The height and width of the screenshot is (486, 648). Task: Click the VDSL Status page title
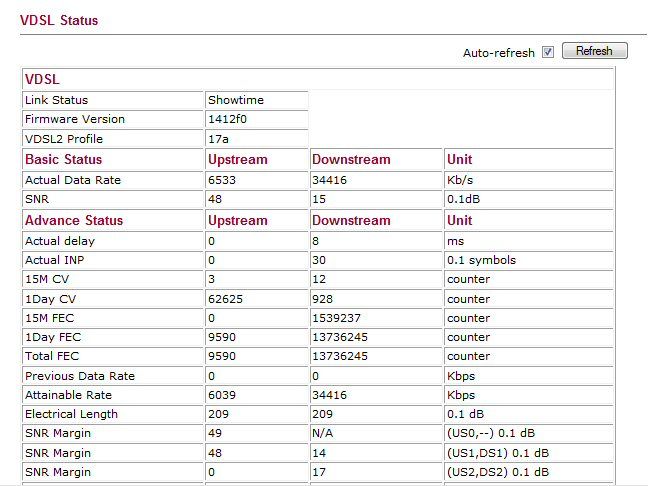pyautogui.click(x=59, y=20)
